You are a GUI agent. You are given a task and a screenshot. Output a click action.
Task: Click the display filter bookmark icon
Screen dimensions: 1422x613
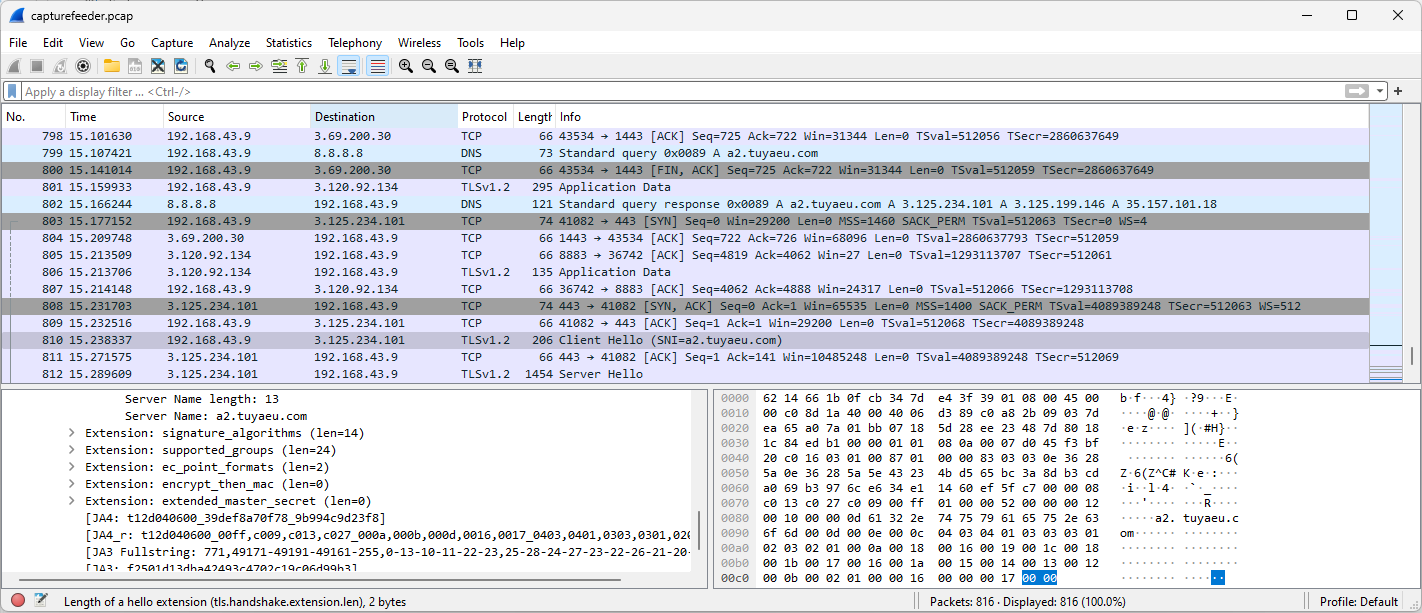[12, 91]
